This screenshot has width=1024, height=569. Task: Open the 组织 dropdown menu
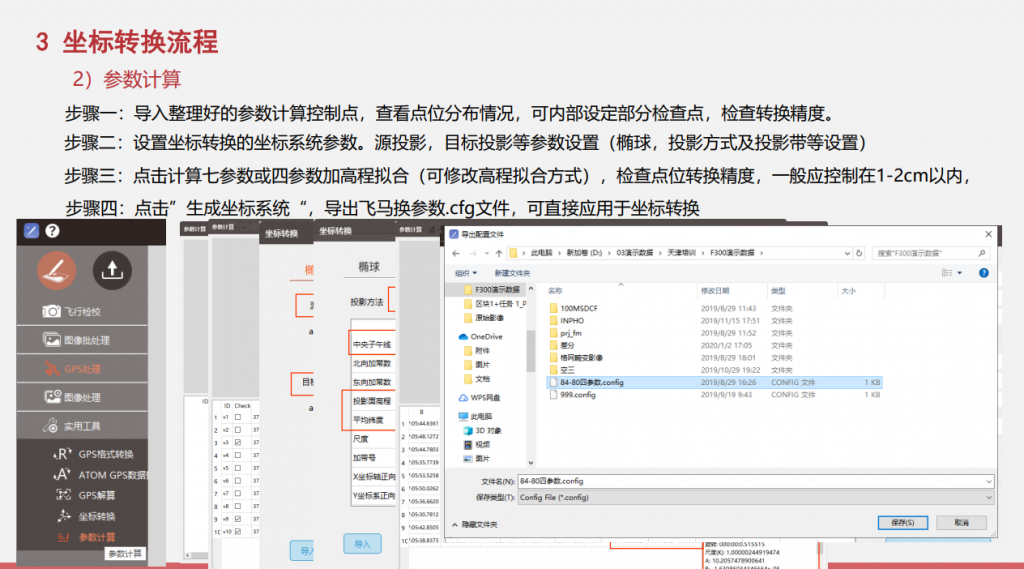tap(466, 273)
